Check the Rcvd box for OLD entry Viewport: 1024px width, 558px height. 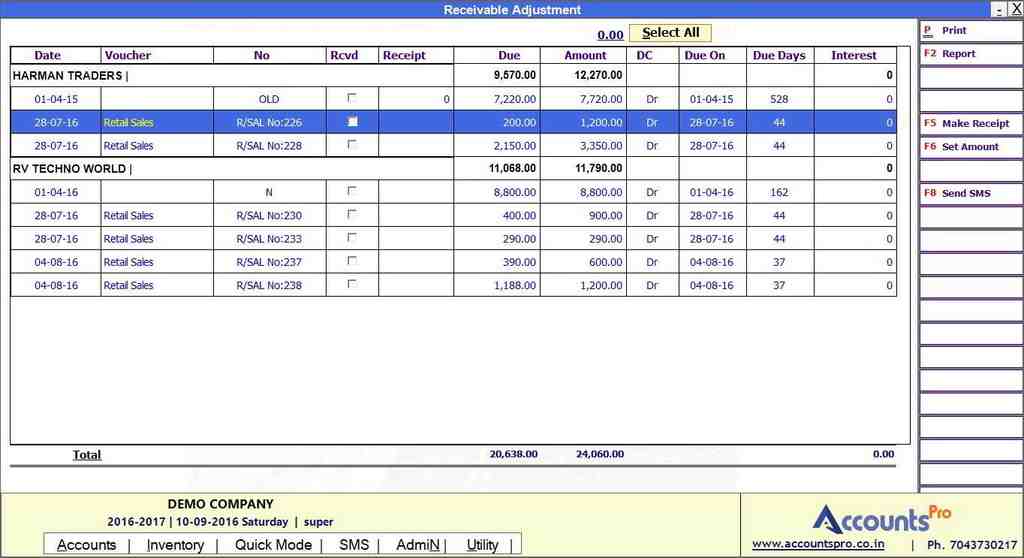(x=352, y=98)
